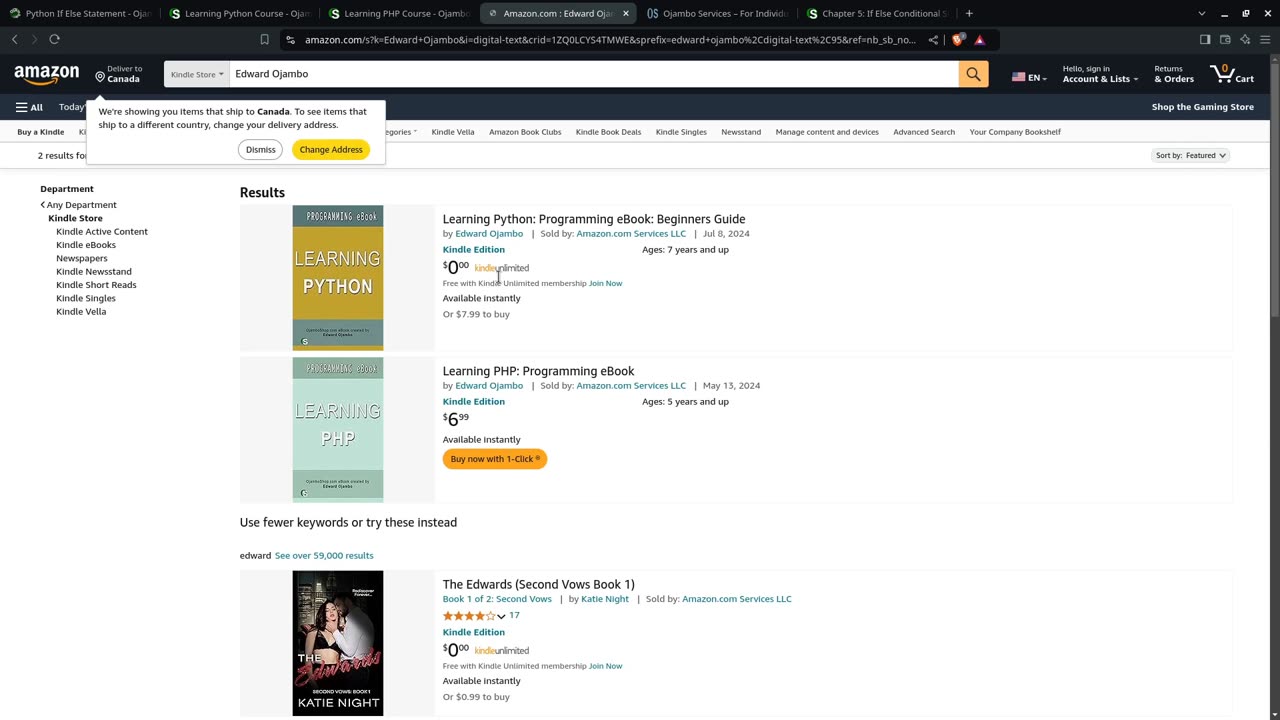Image resolution: width=1280 pixels, height=720 pixels.
Task: Open the browser main menu icon
Action: point(1265,40)
